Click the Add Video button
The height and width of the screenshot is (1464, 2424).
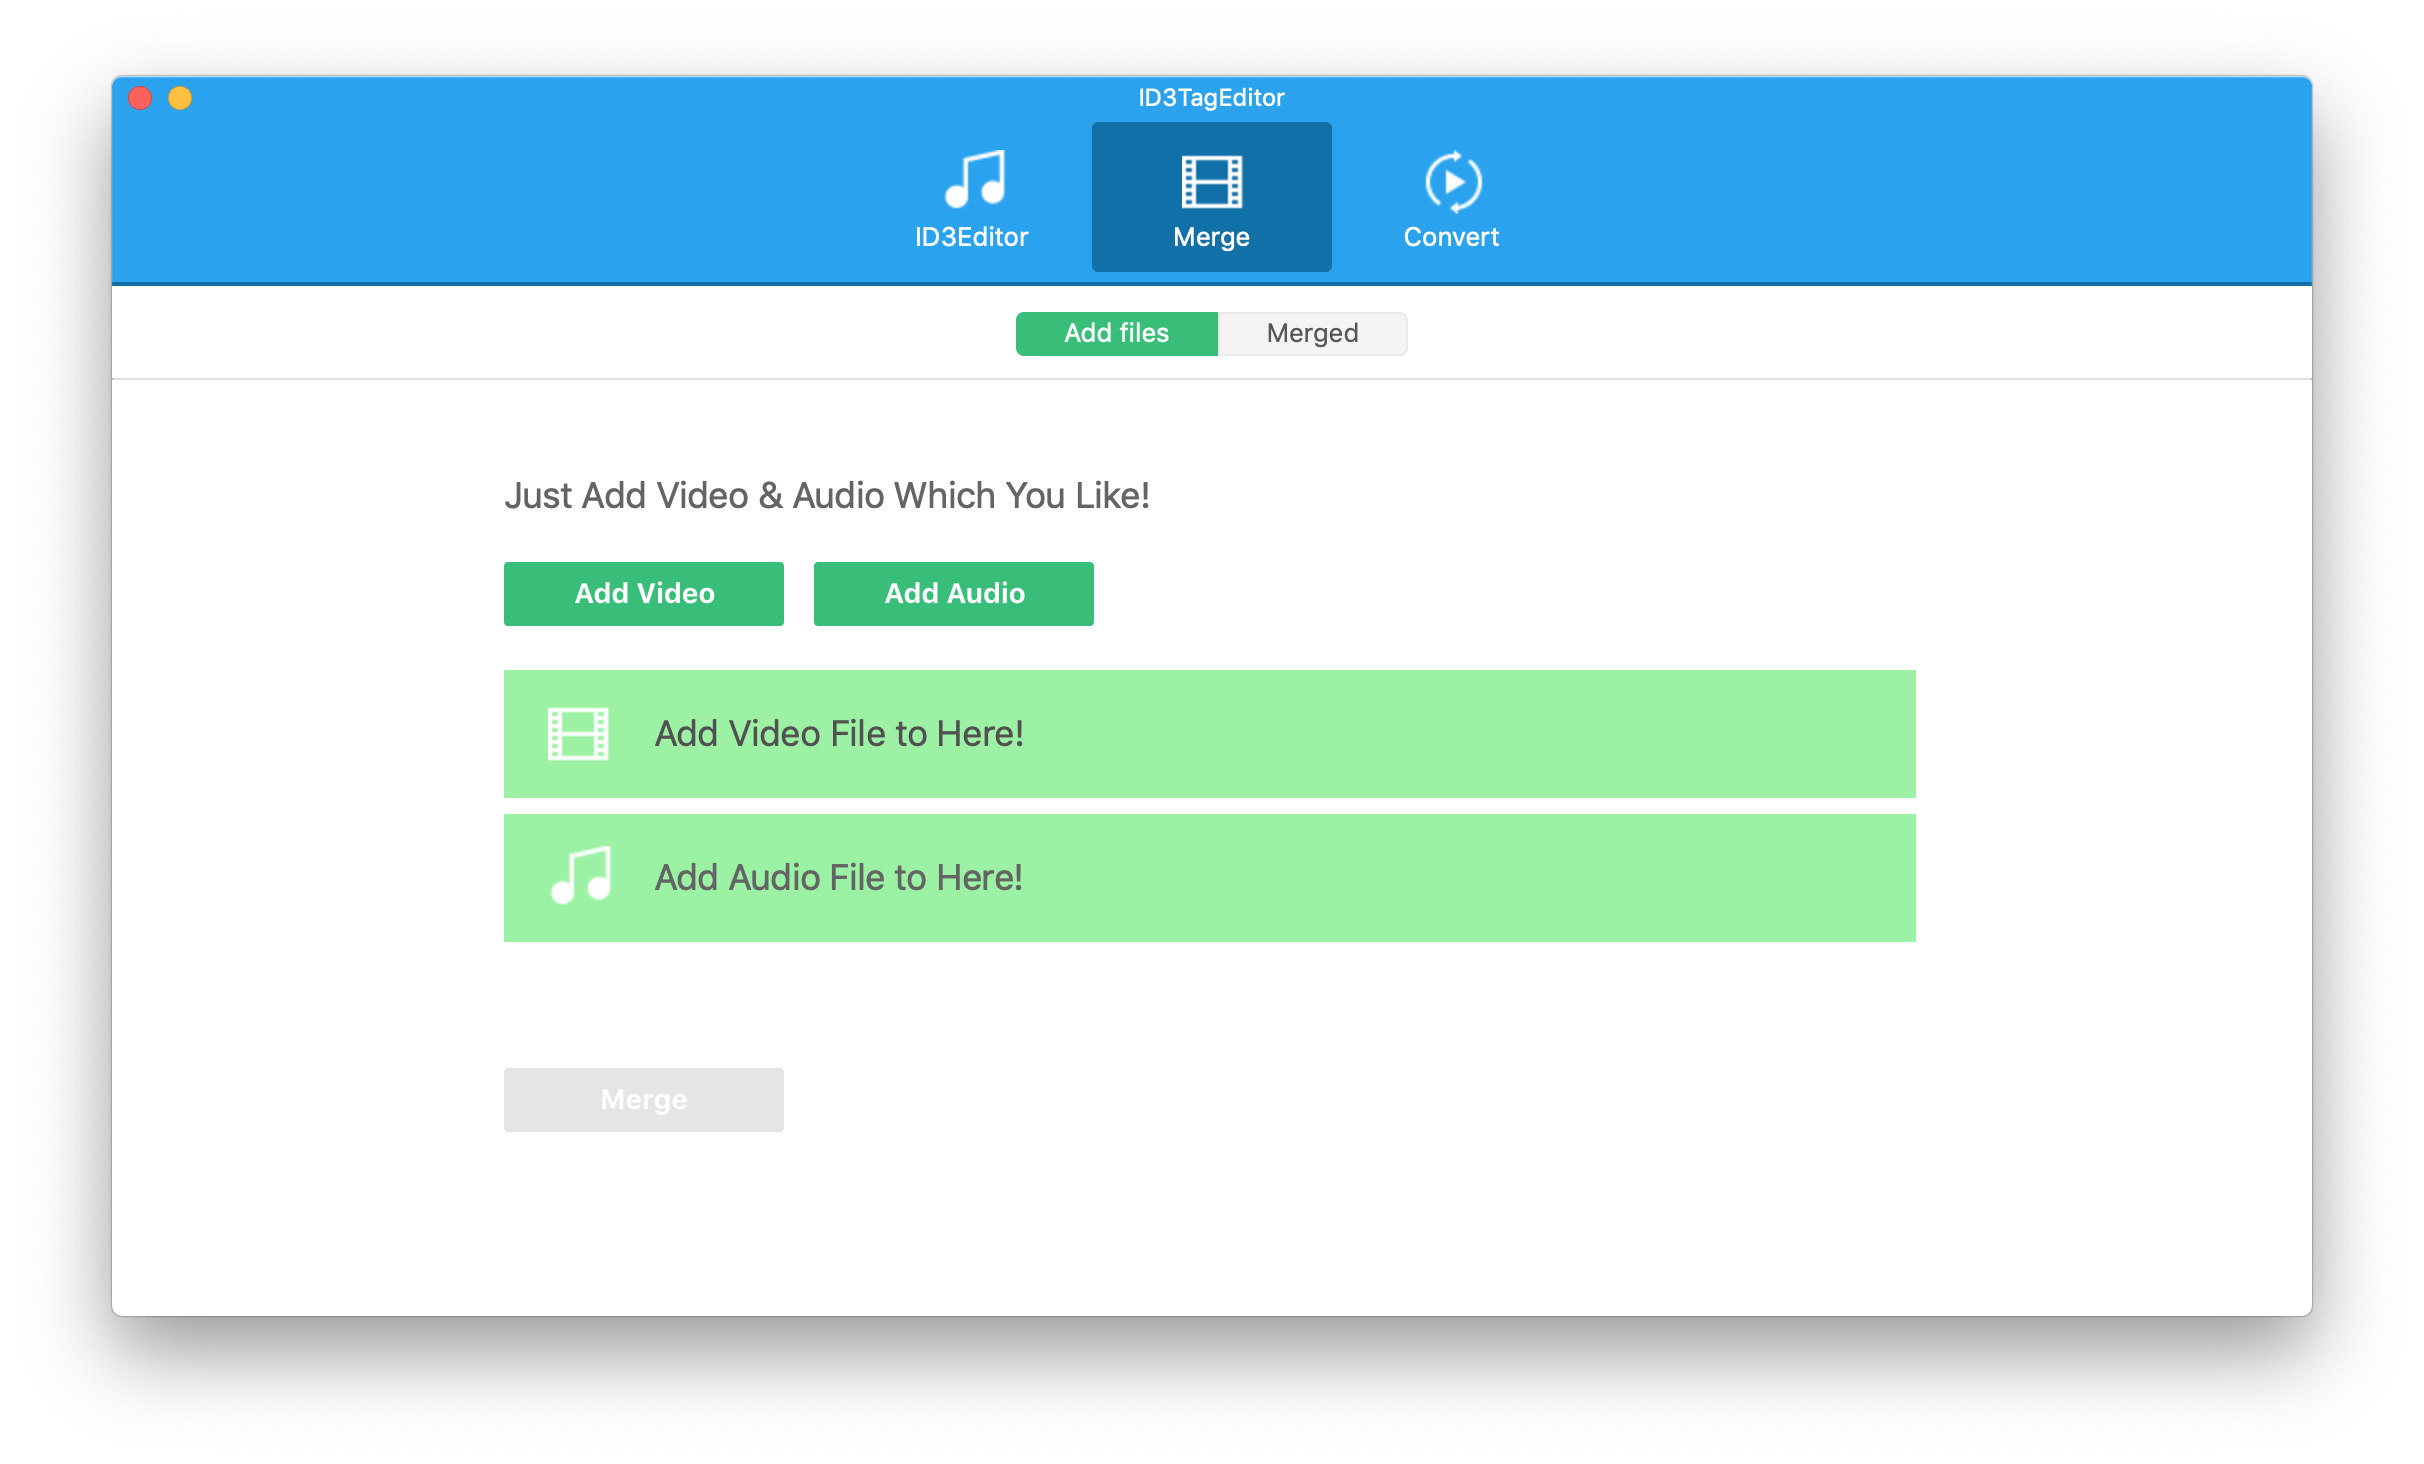(644, 594)
